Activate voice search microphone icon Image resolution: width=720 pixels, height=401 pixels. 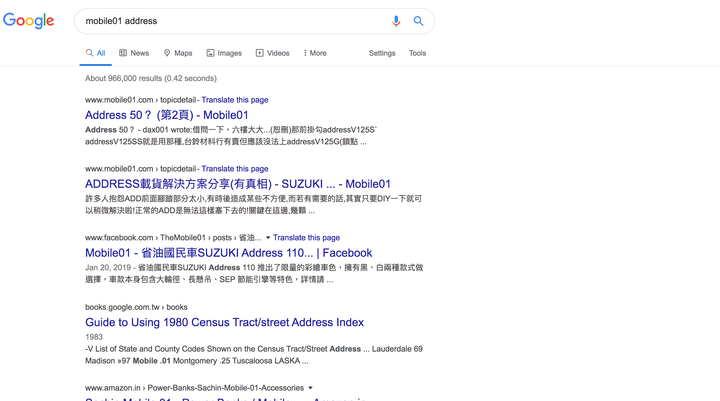click(396, 21)
